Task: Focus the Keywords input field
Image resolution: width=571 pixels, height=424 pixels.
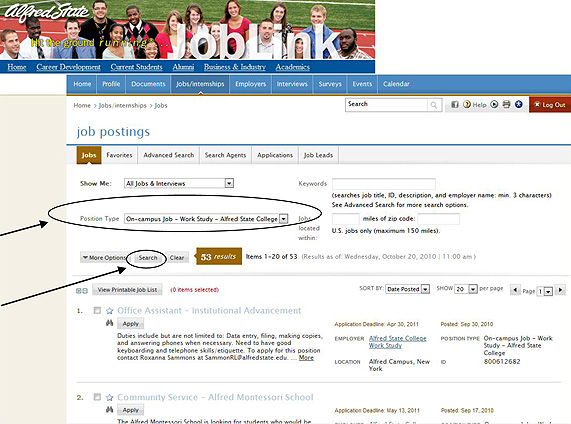Action: coord(384,184)
